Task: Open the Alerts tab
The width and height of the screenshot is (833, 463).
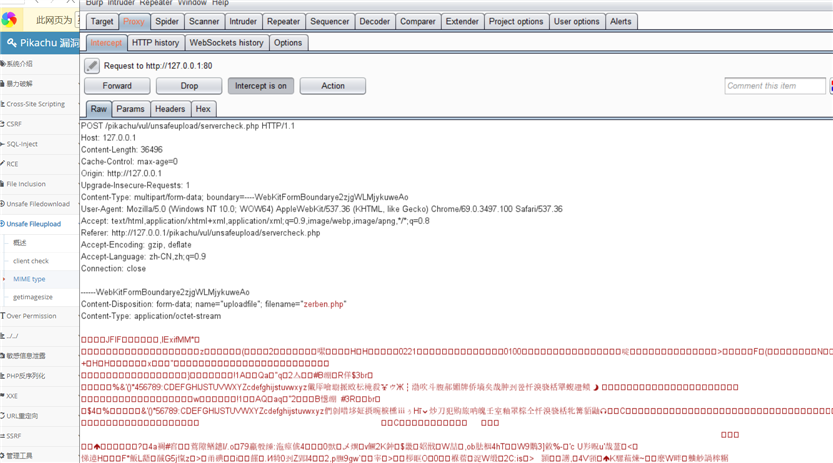Action: point(620,21)
